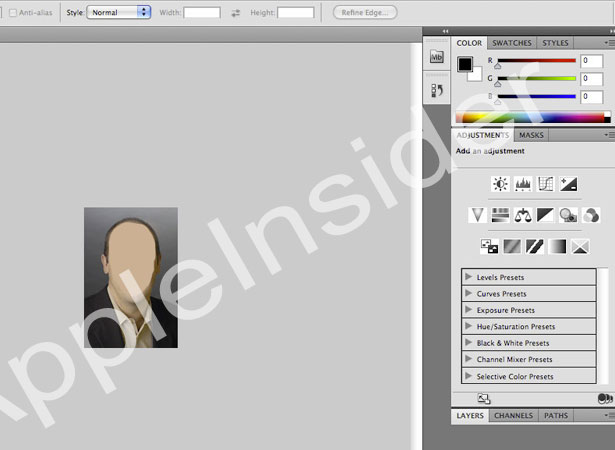The width and height of the screenshot is (615, 450).
Task: Open the Adjustments panel options menu
Action: click(610, 135)
